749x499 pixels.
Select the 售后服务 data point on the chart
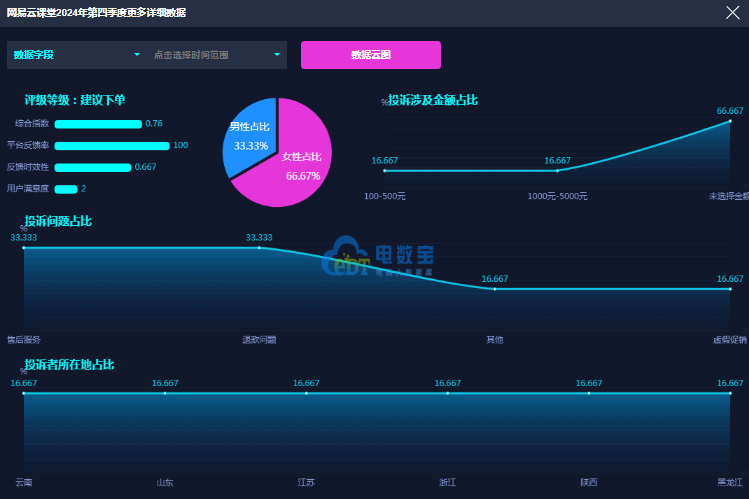[x=24, y=248]
